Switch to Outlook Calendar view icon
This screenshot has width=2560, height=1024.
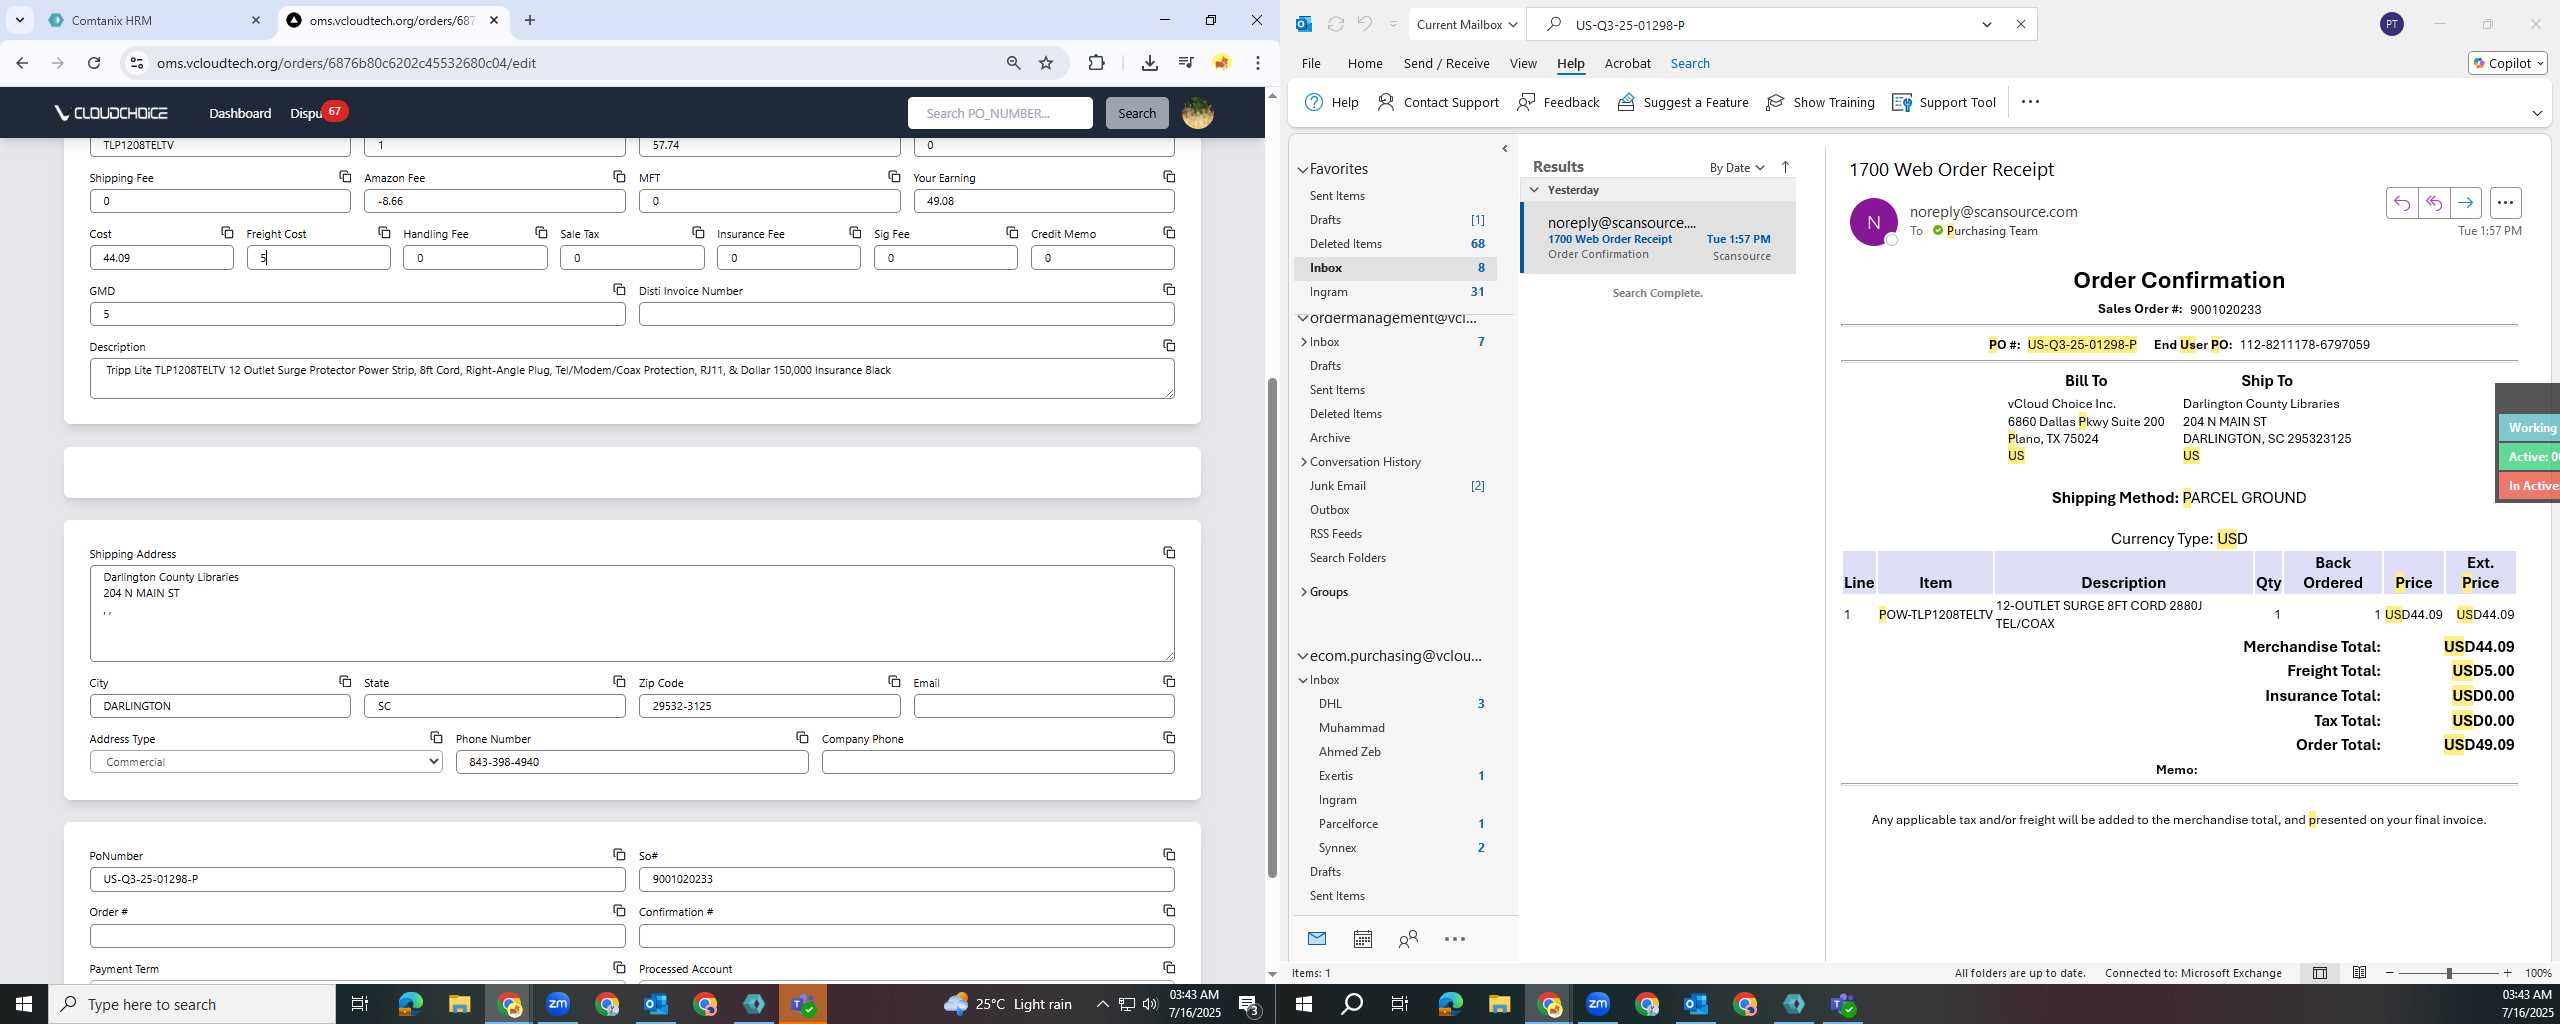[x=1362, y=939]
